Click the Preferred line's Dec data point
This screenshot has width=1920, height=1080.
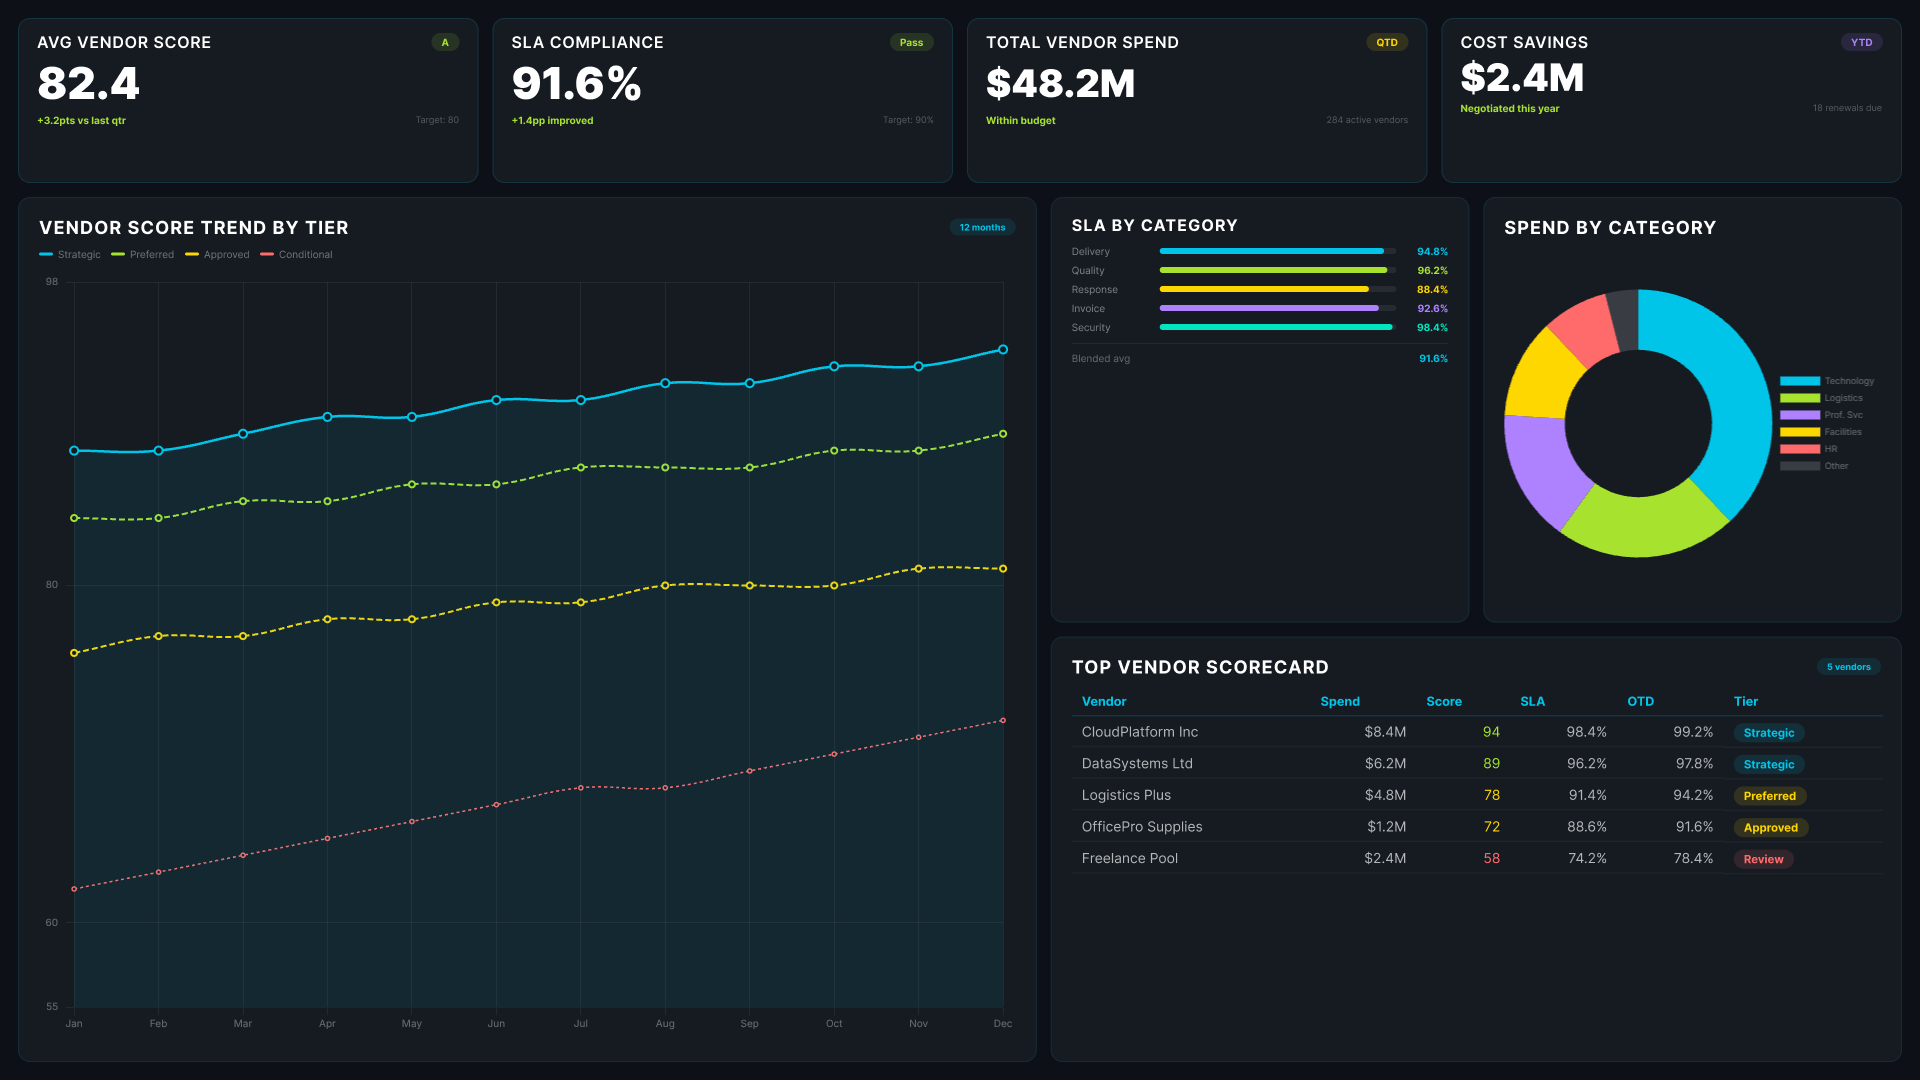1003,434
